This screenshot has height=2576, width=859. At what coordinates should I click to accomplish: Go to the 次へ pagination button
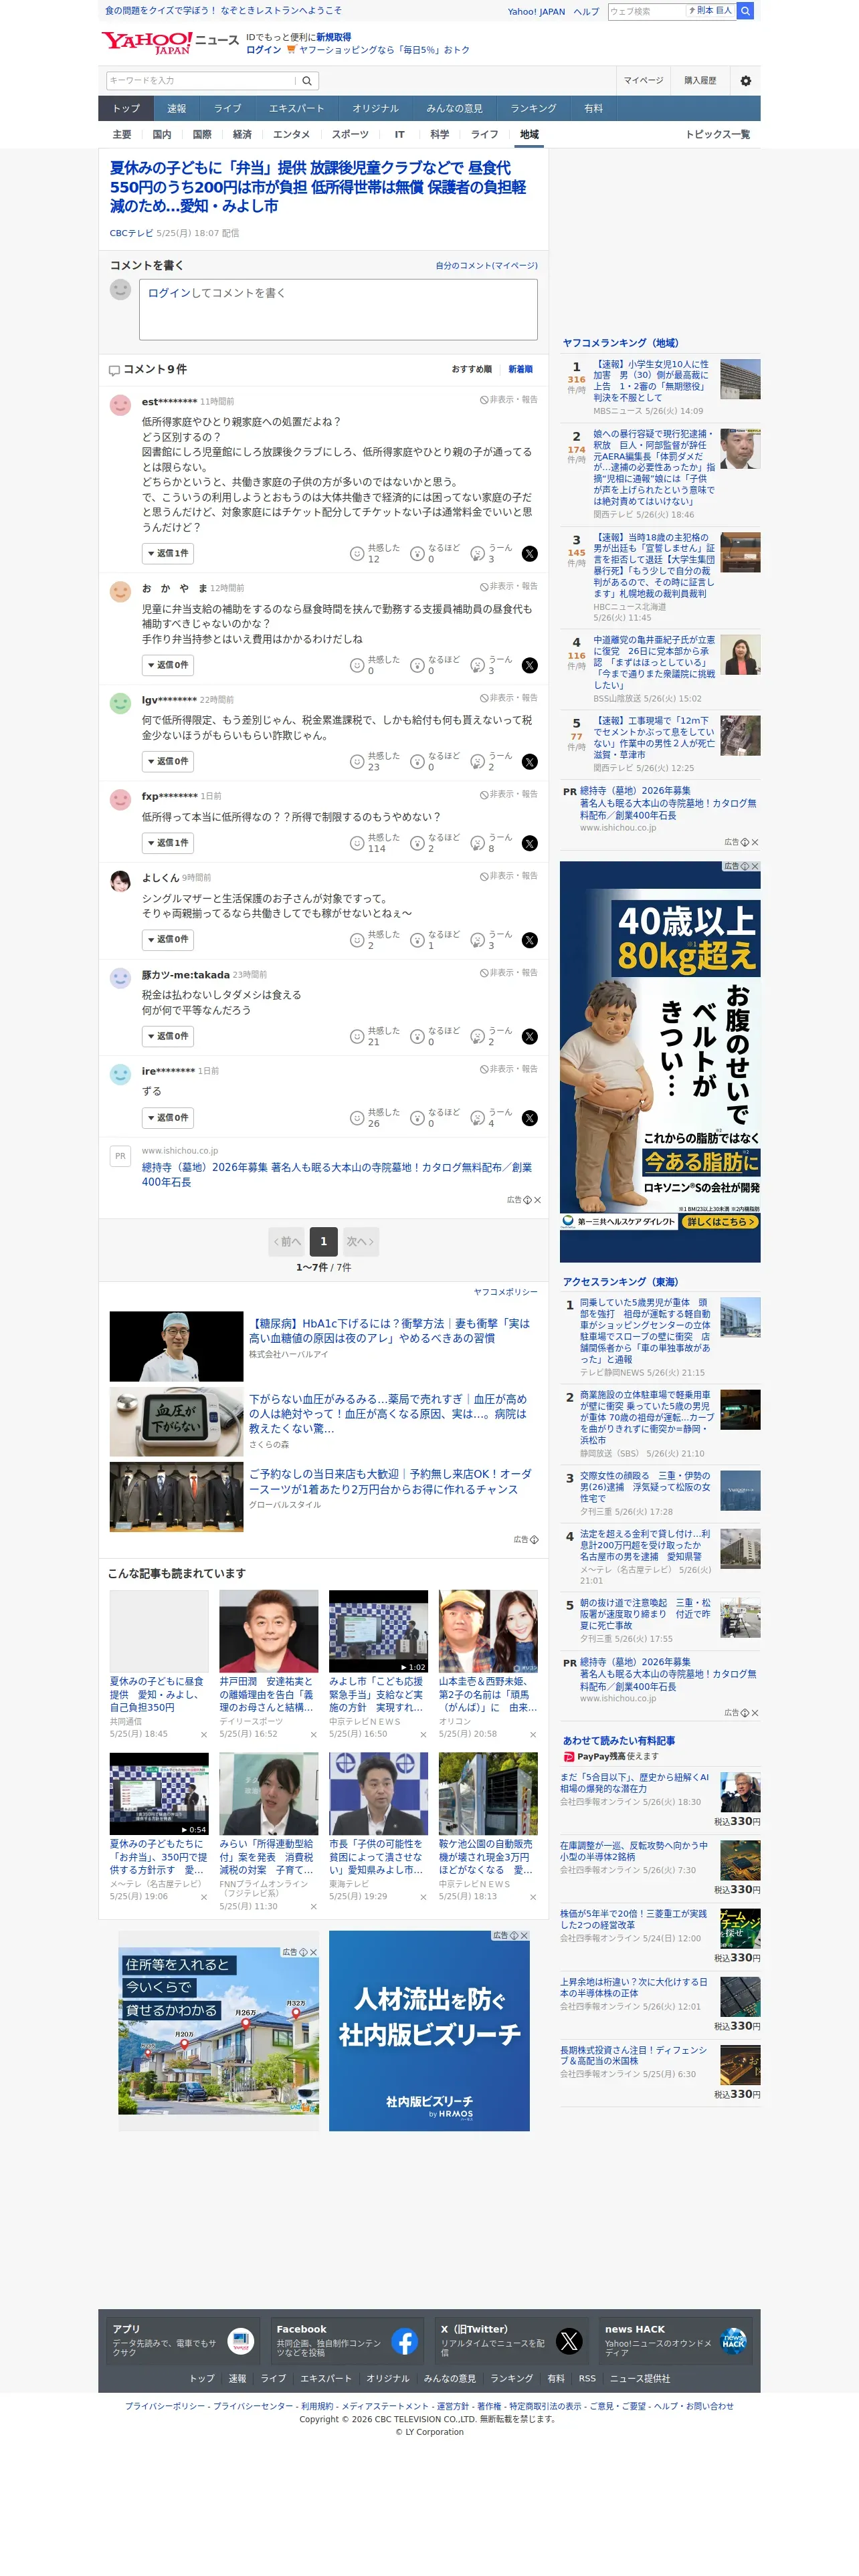point(360,1242)
